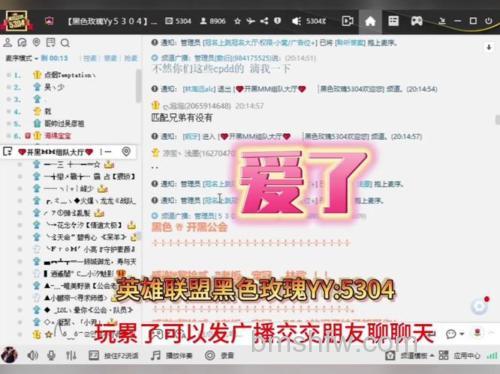Click the airplane icon in title bar
Viewport: 500px width, 374px height.
click(x=251, y=21)
